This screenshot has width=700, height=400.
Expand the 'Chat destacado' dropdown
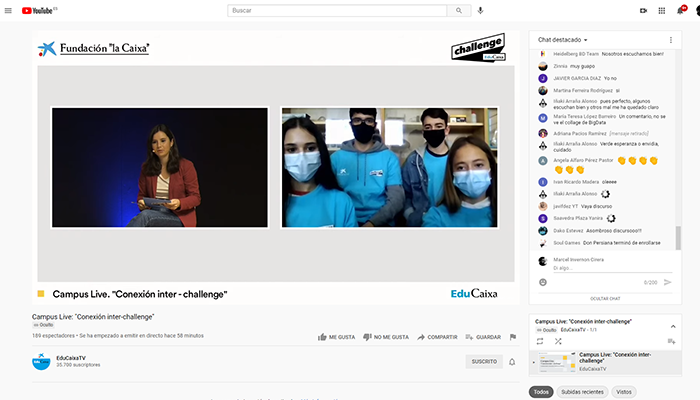pyautogui.click(x=563, y=39)
